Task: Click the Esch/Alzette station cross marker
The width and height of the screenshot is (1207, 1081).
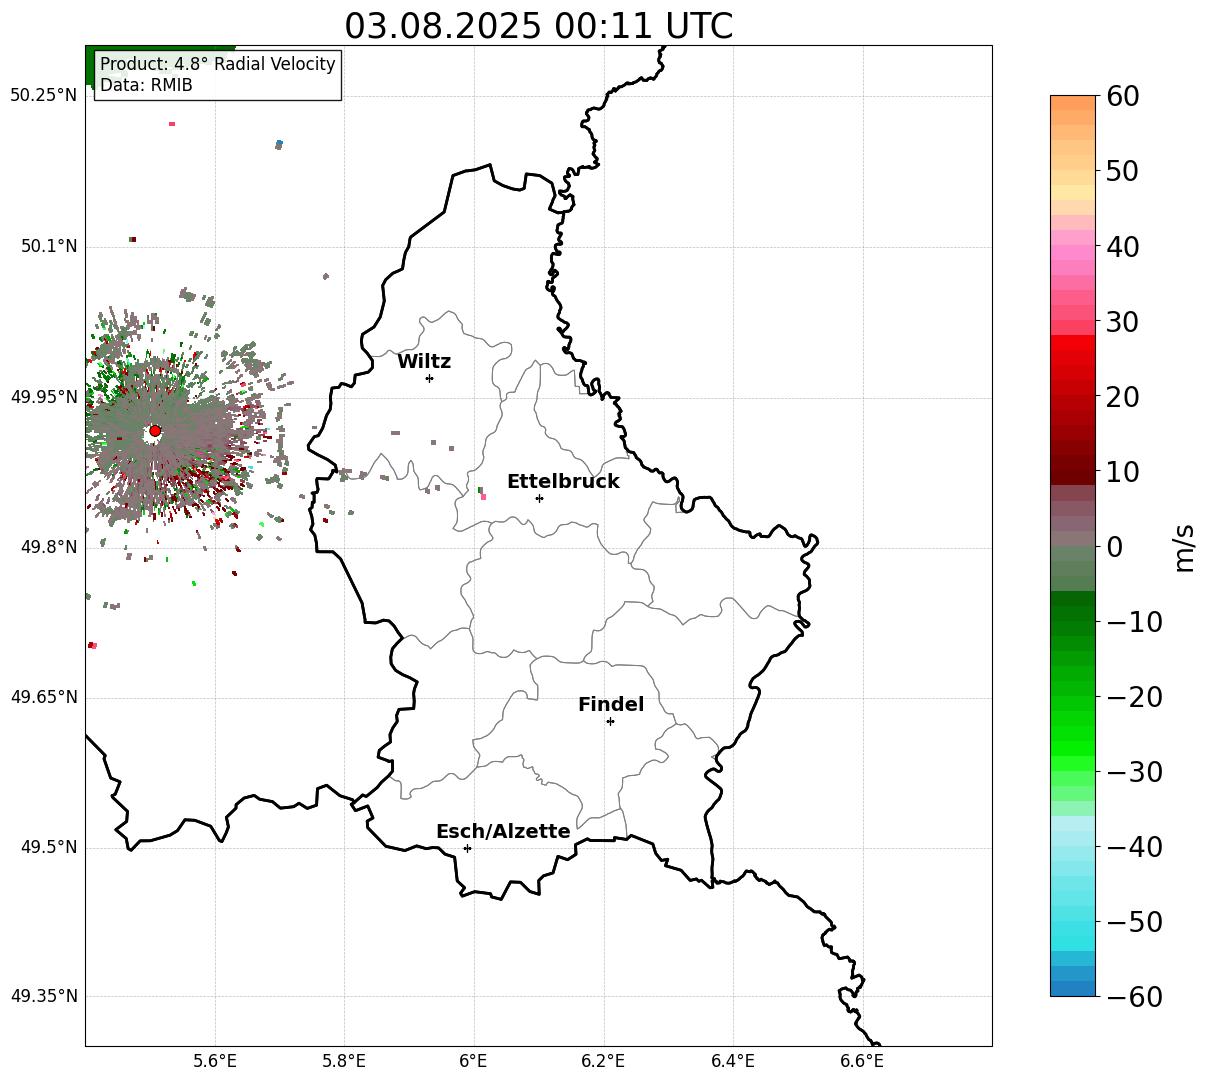Action: [x=467, y=848]
